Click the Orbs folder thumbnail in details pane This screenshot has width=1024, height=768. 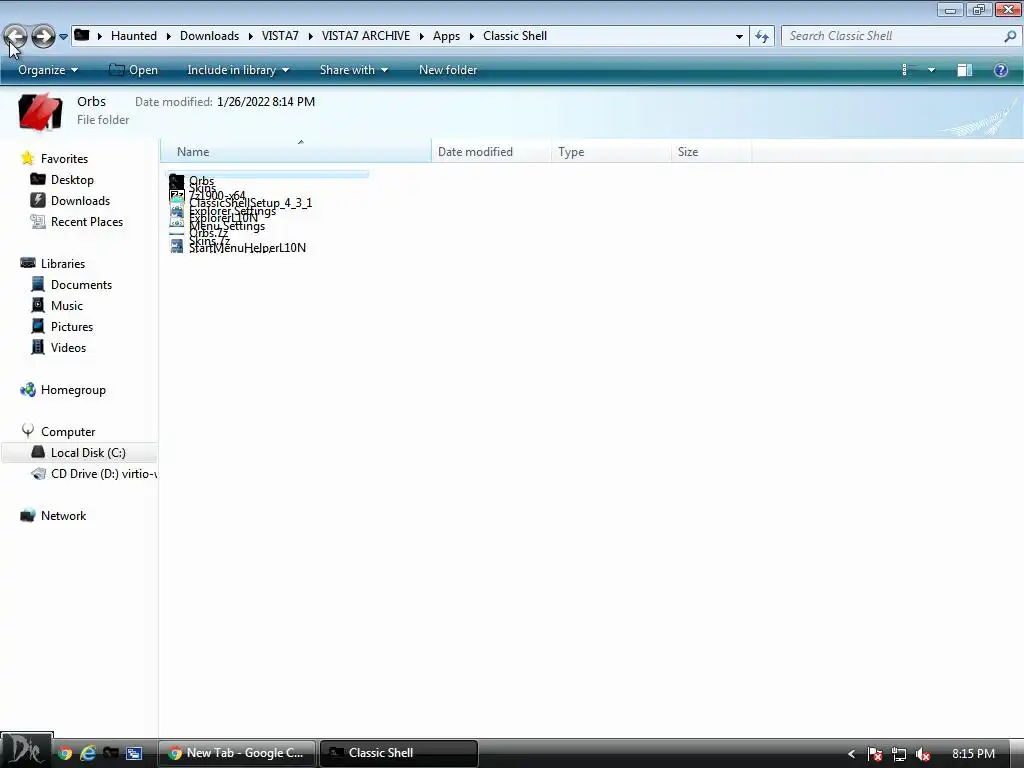[x=40, y=111]
